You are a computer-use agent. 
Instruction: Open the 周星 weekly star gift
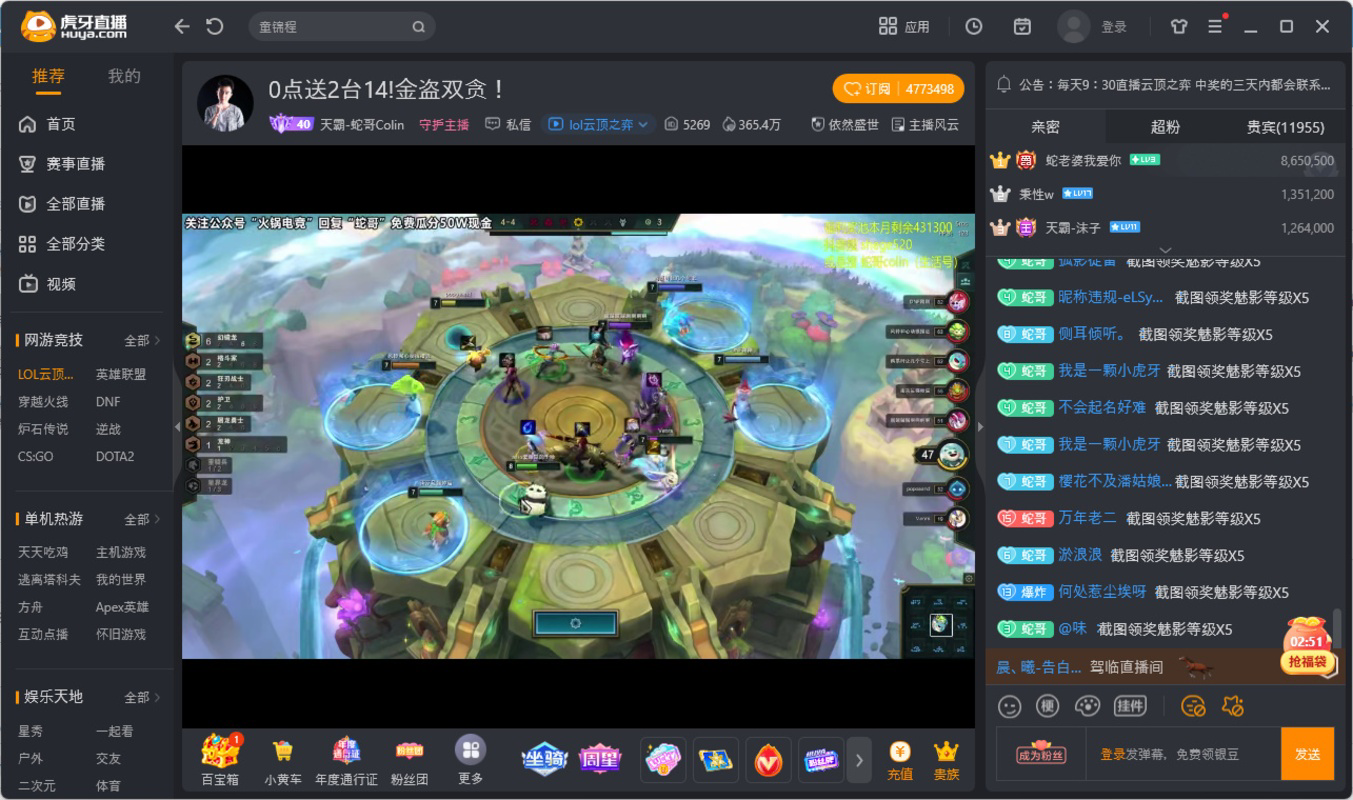pos(600,759)
